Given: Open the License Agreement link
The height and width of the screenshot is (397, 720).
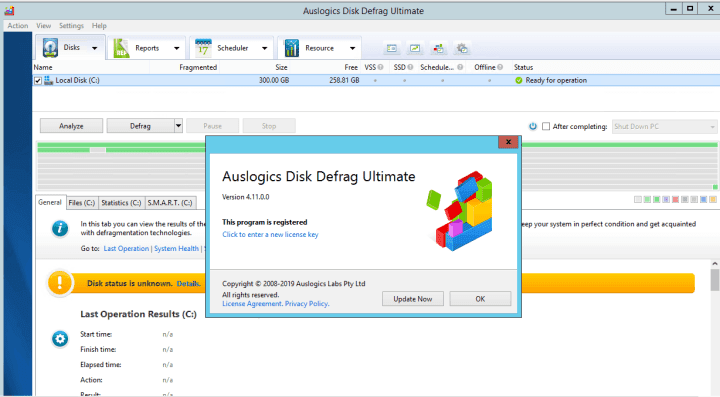Looking at the screenshot, I should (252, 304).
